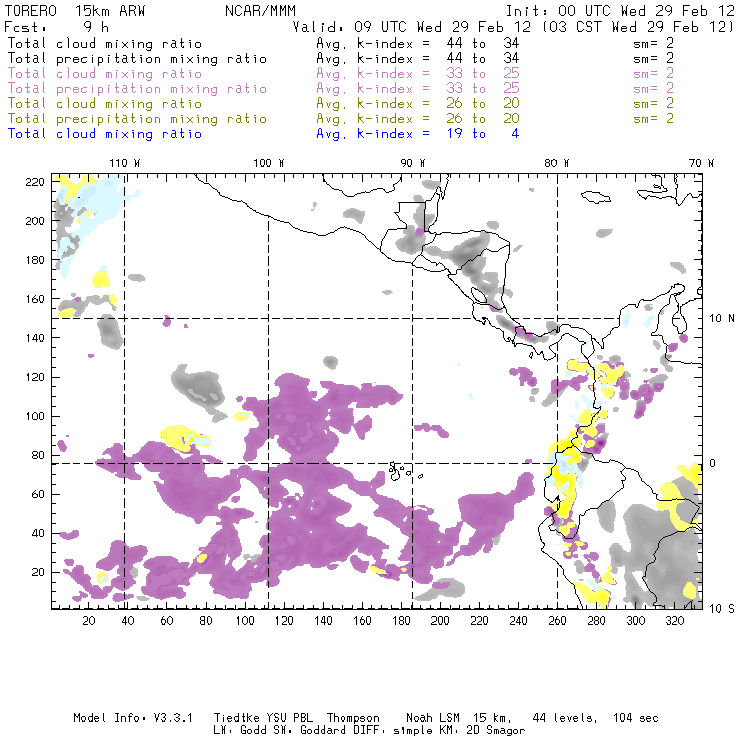740x740 pixels.
Task: Click the black 'Total precipitation mixing ratio' legend line
Action: [x=137, y=59]
